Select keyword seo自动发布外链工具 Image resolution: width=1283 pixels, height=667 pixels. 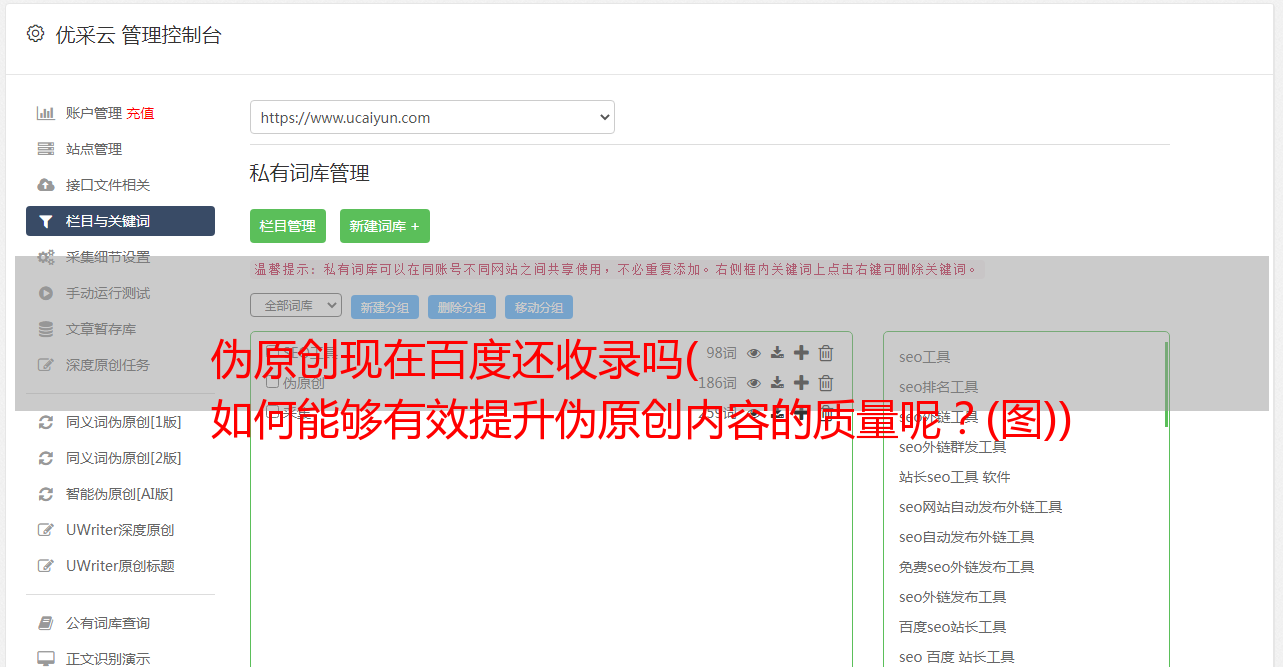pyautogui.click(x=967, y=537)
